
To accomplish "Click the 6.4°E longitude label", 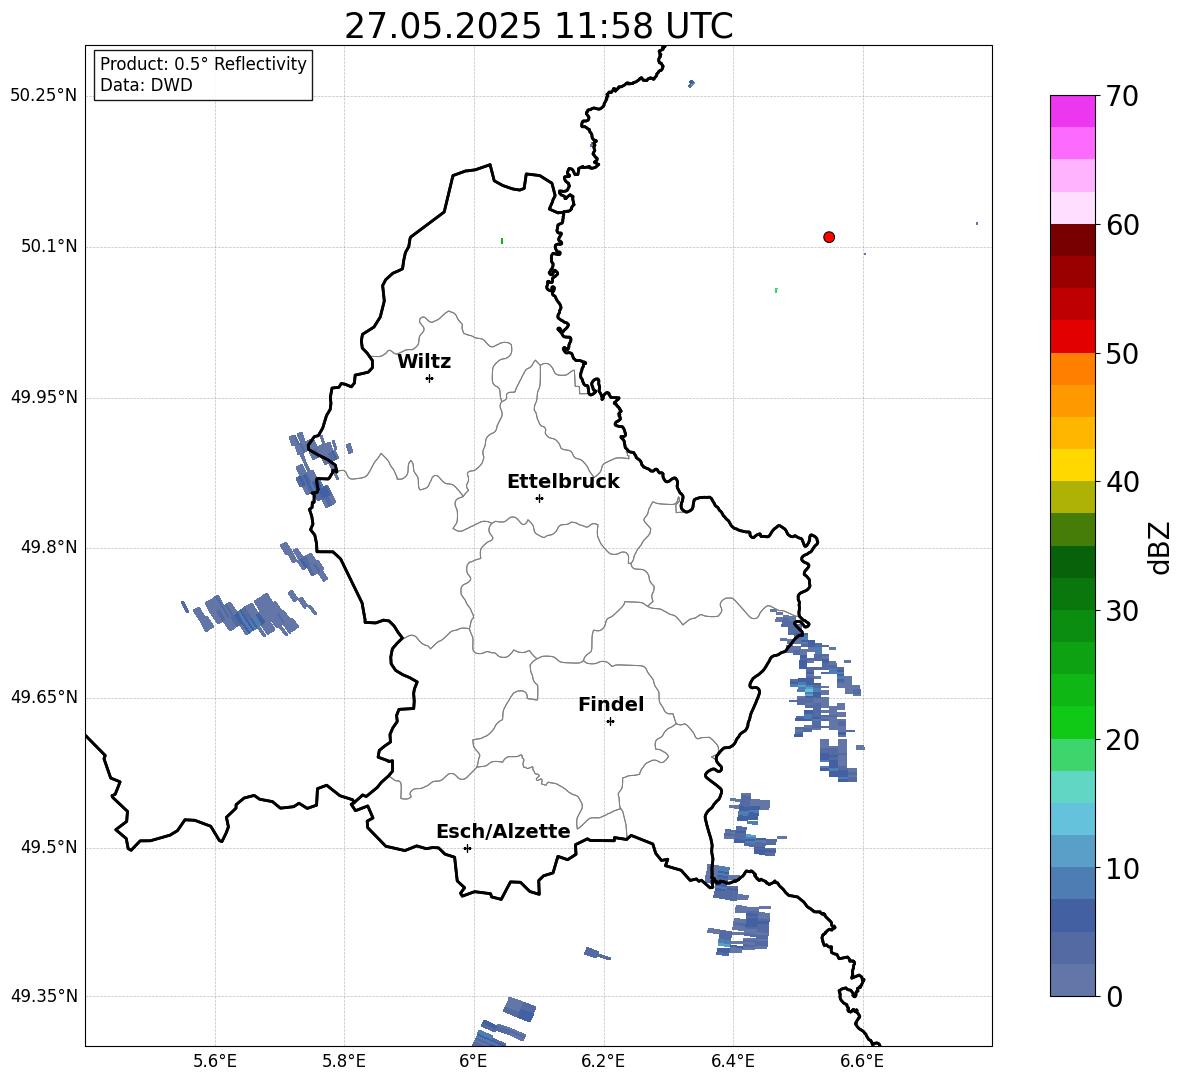I will 732,1061.
